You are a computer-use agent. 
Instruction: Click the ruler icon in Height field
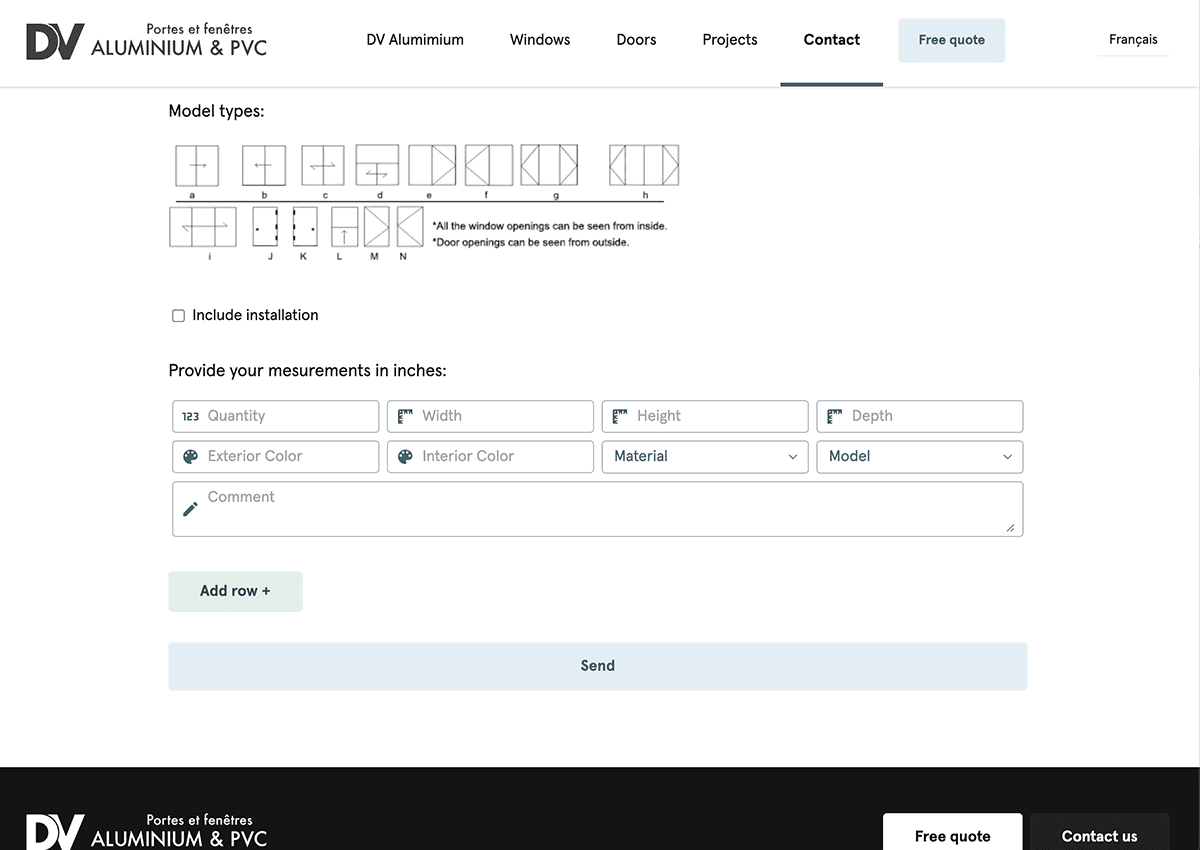pyautogui.click(x=620, y=416)
